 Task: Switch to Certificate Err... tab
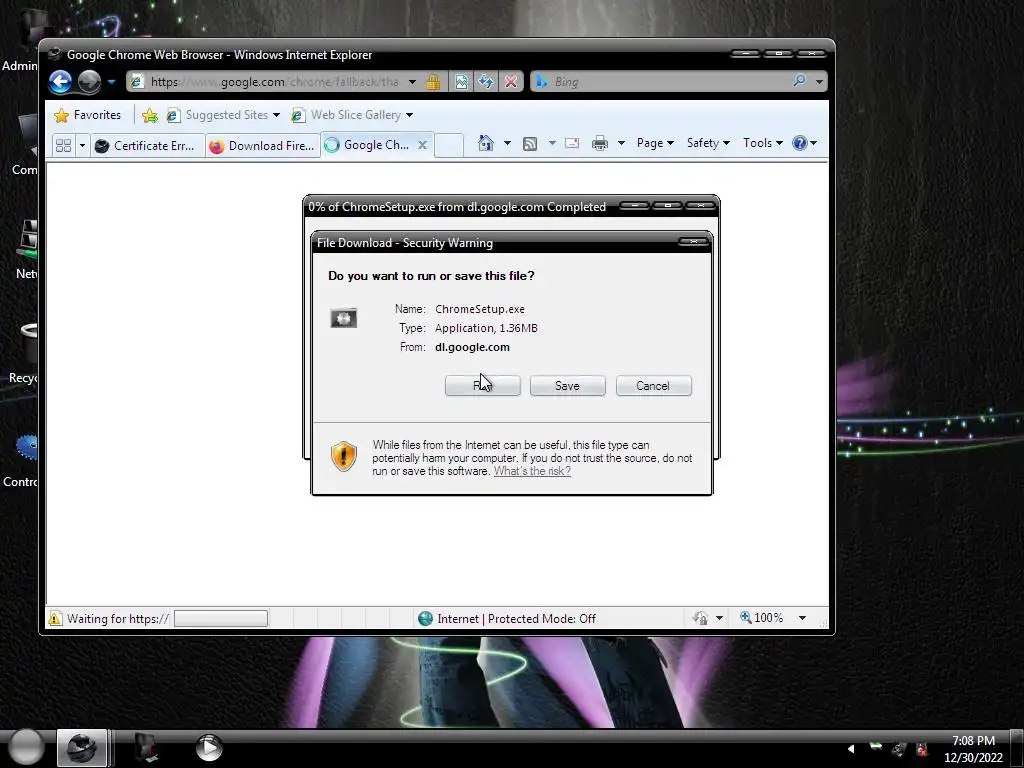[148, 146]
